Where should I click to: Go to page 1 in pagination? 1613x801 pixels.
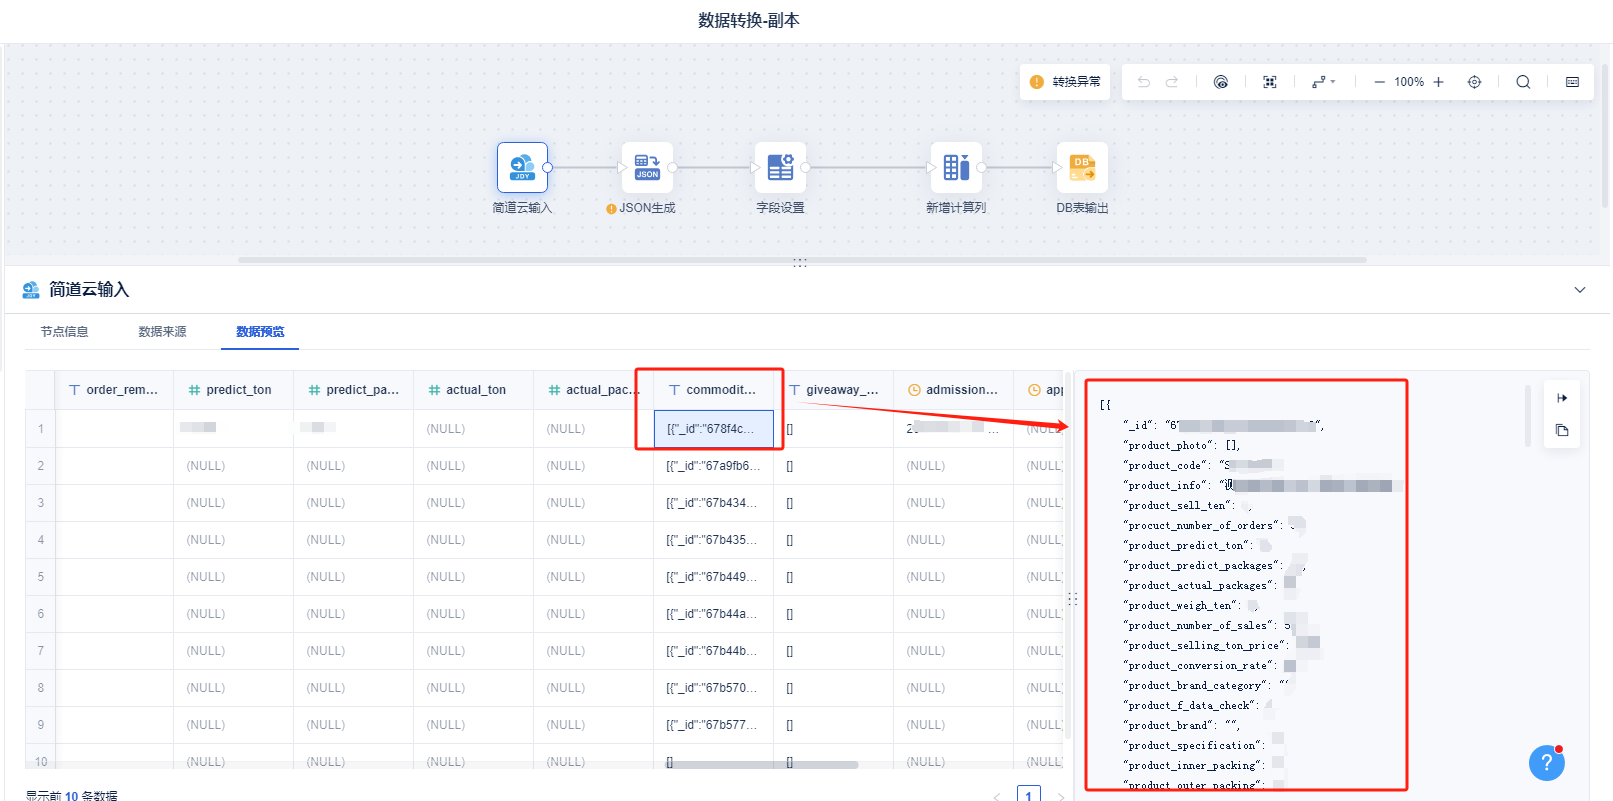(x=1028, y=795)
